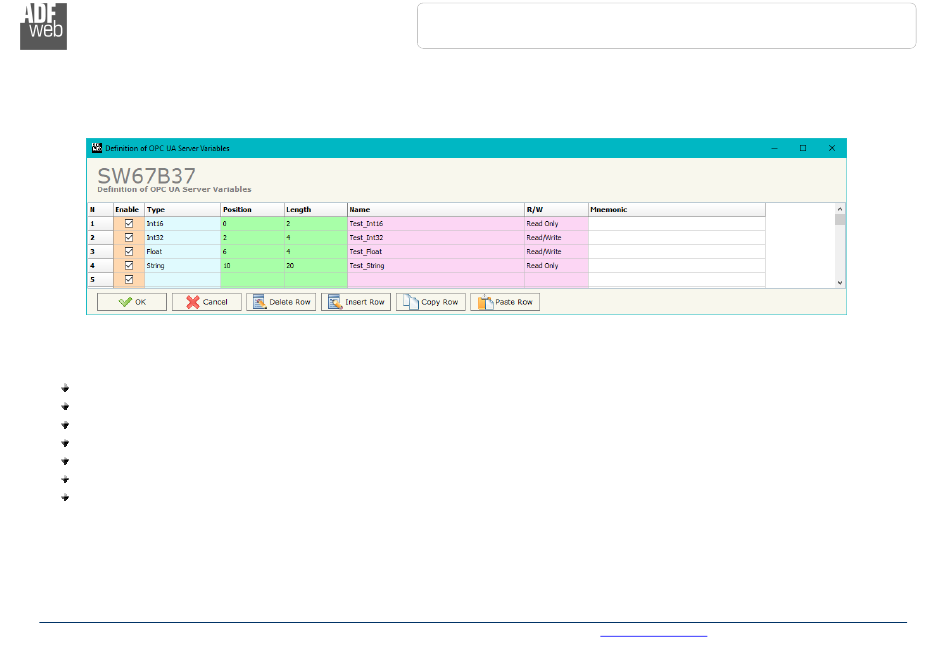Open the Type cell showing Int16

(182, 223)
